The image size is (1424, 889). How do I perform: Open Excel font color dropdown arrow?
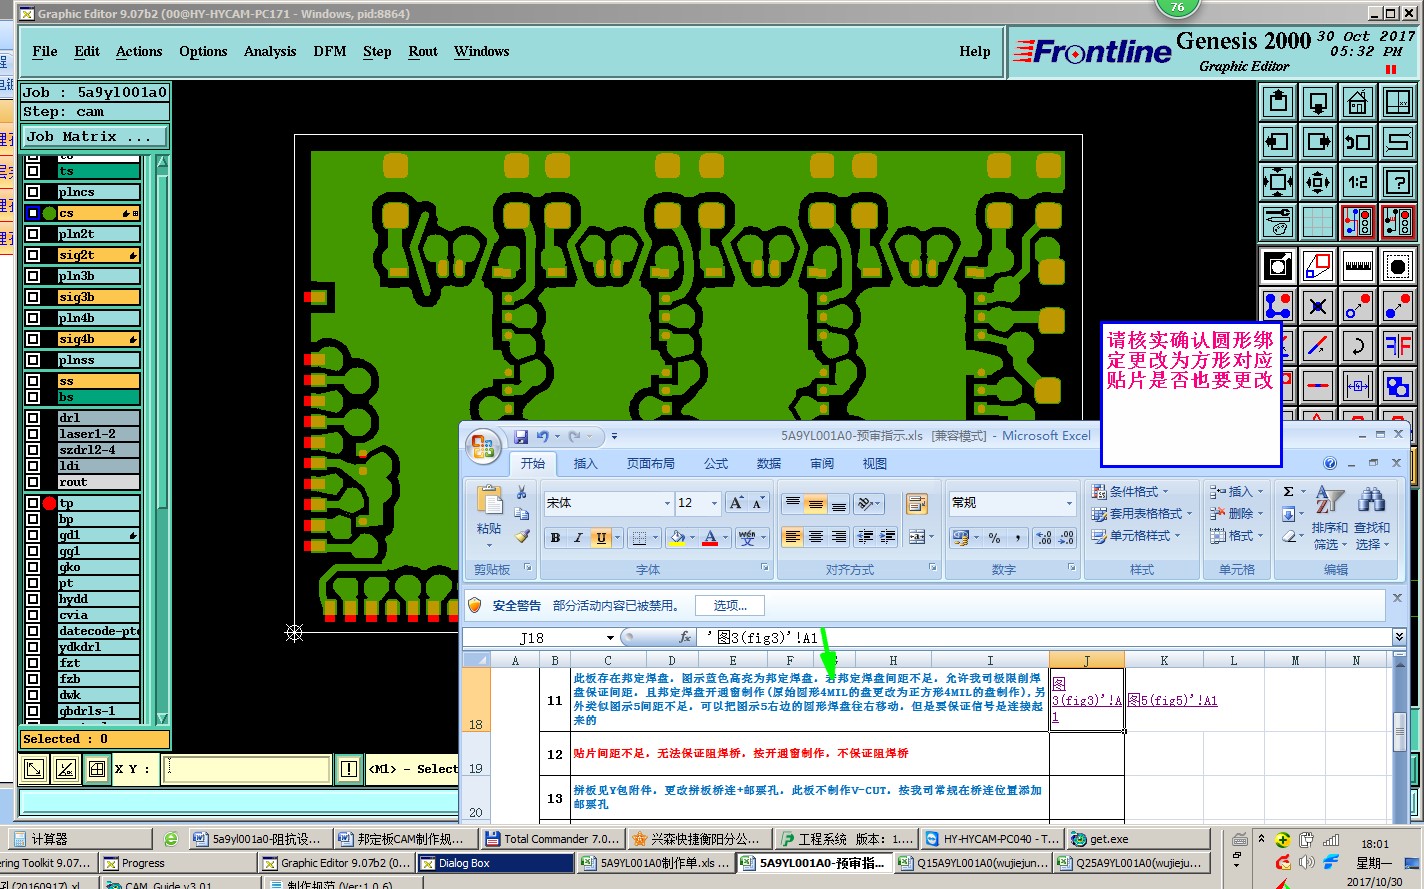pyautogui.click(x=726, y=537)
